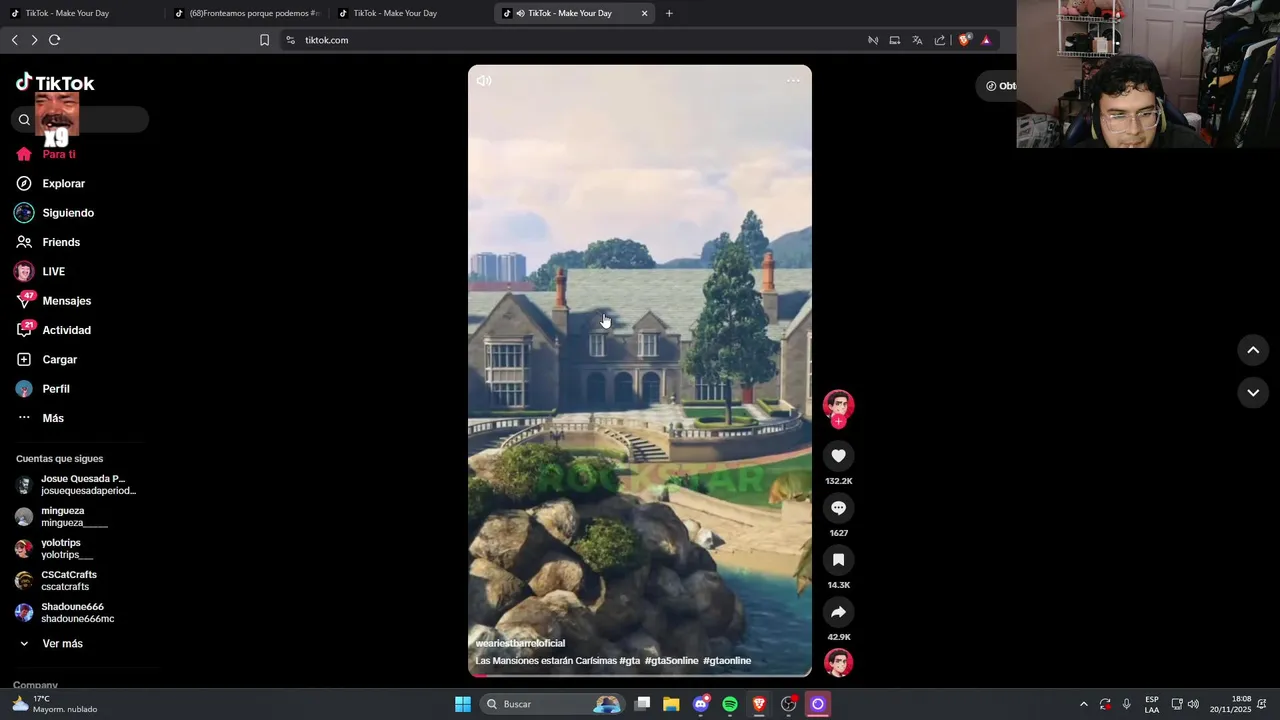The height and width of the screenshot is (720, 1280).
Task: Switch to first TikTok - Make Your Day tab
Action: [x=80, y=13]
